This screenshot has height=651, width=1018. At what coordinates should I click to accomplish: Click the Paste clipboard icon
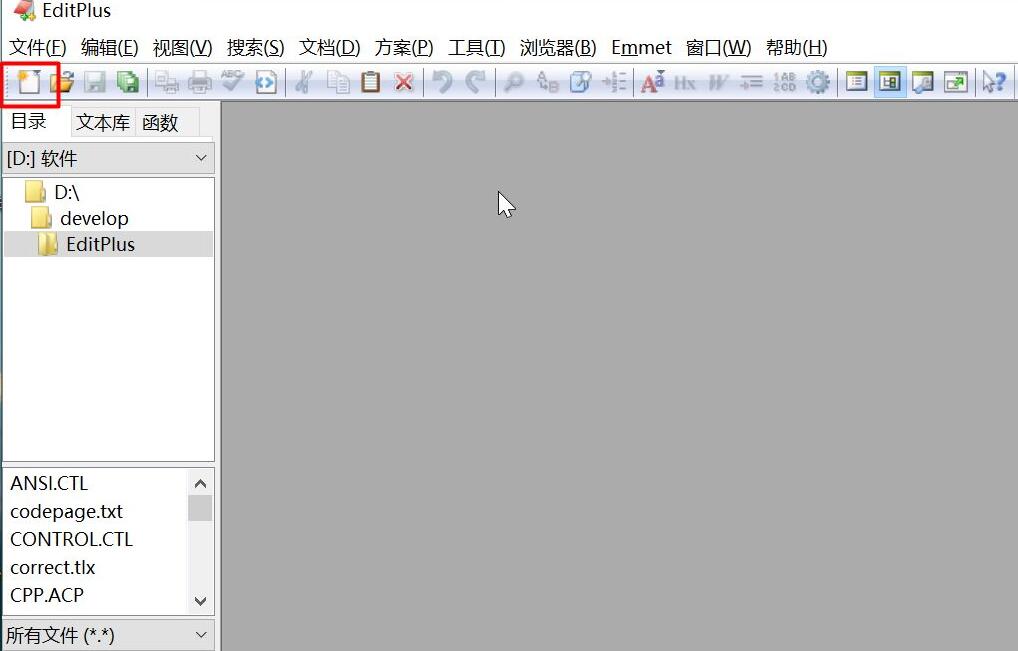(x=370, y=82)
